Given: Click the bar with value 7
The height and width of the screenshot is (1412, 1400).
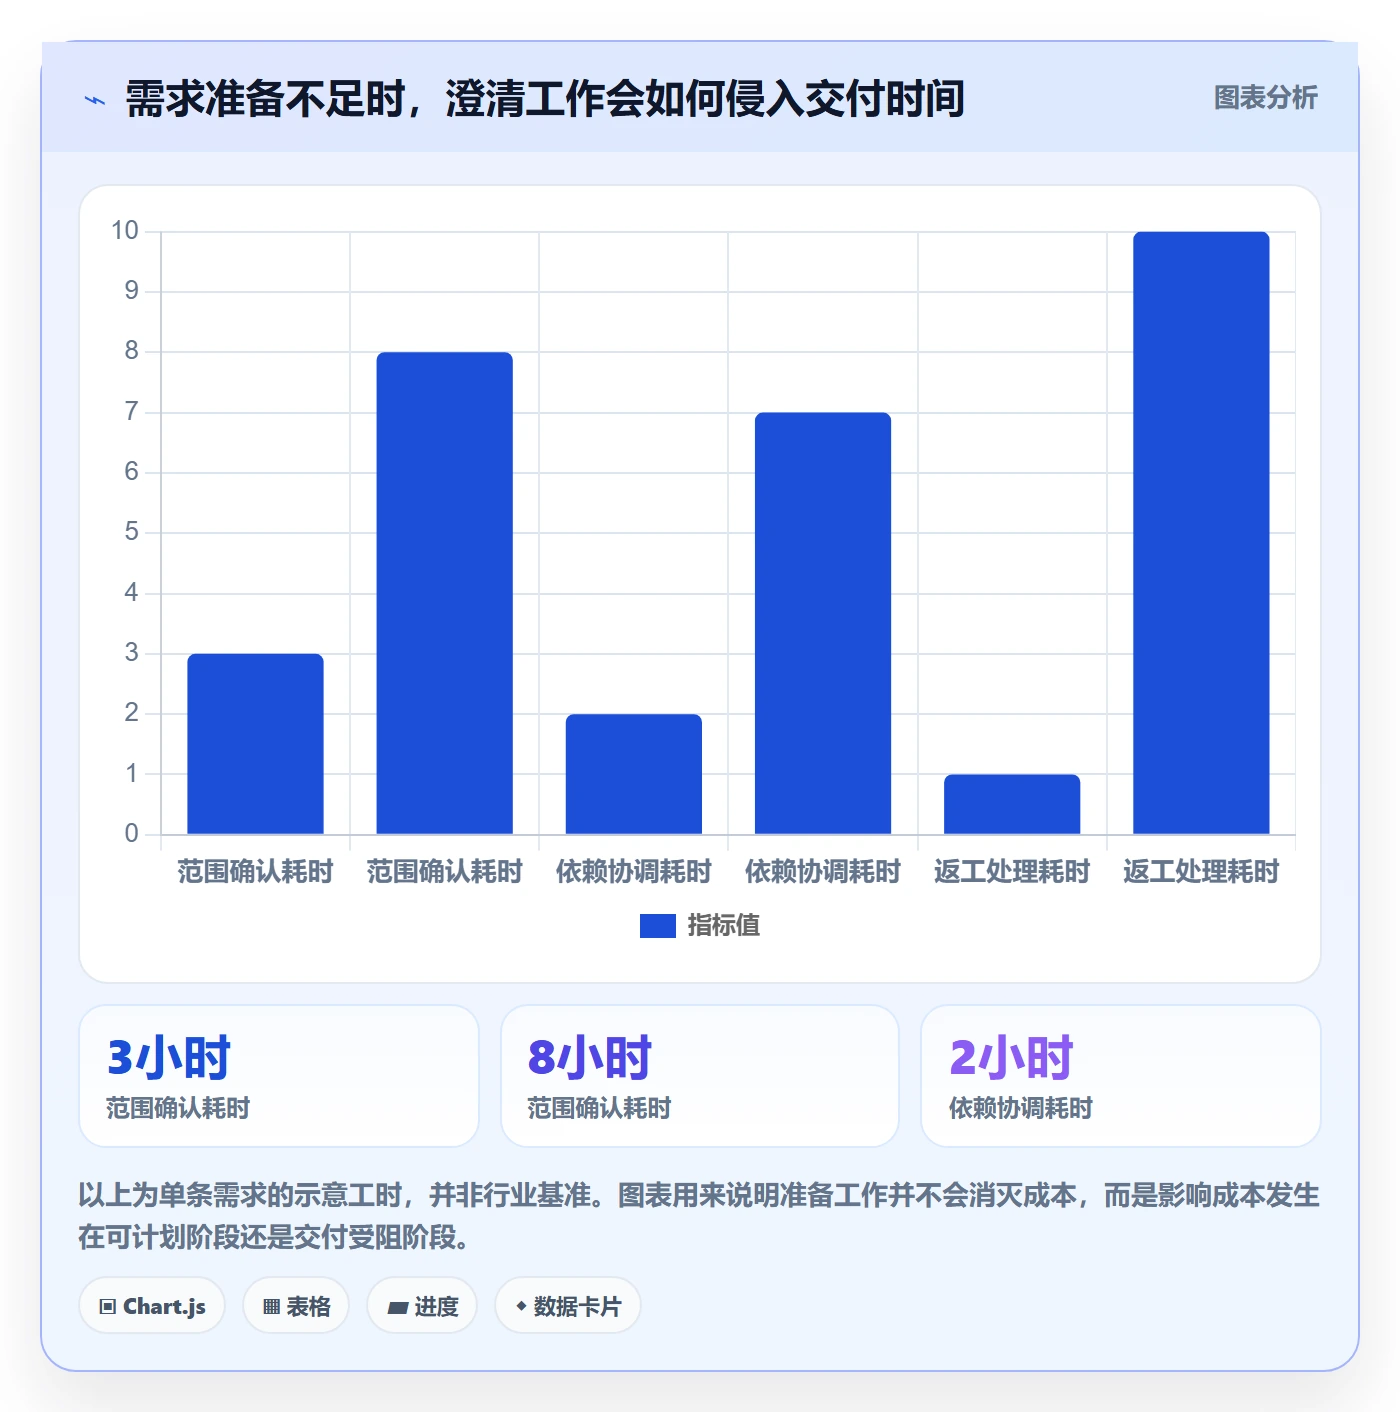Looking at the screenshot, I should pyautogui.click(x=823, y=623).
